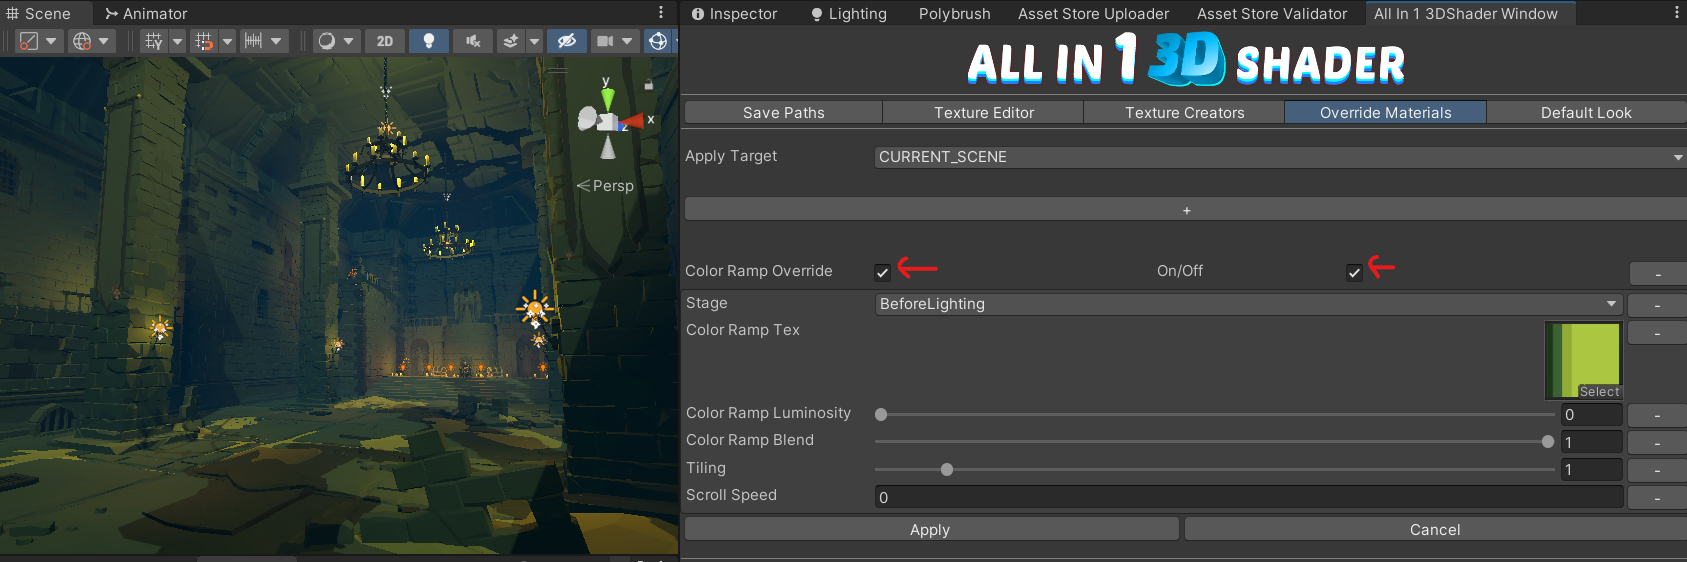
Task: Click the tool handle pivot position icon
Action: (x=29, y=41)
